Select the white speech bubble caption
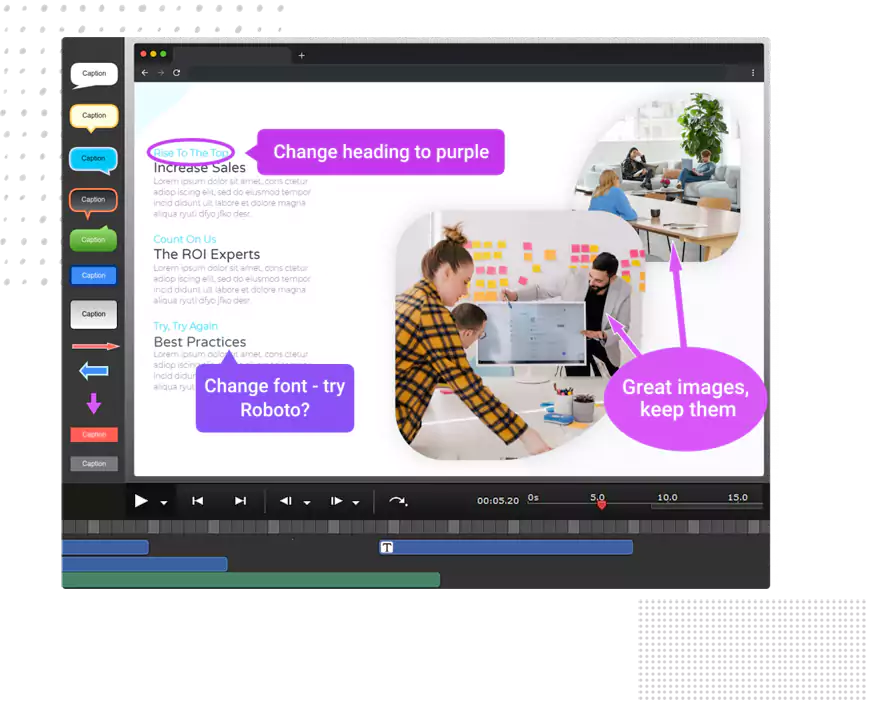872x707 pixels. pos(94,74)
